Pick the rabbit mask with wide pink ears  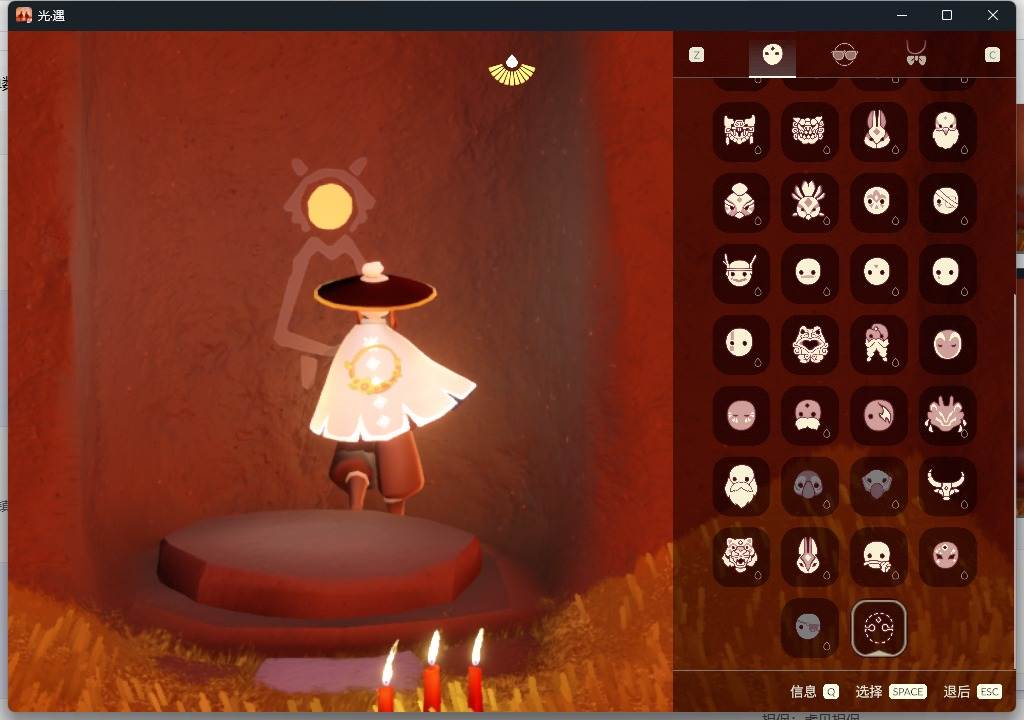[x=878, y=131]
